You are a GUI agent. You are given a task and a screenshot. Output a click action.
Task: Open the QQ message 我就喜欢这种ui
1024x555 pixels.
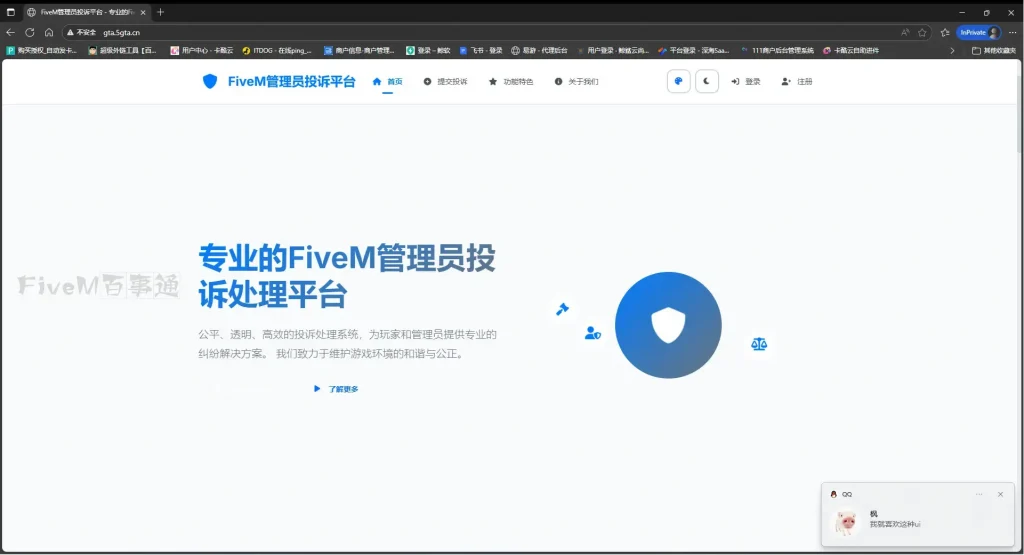pos(895,524)
